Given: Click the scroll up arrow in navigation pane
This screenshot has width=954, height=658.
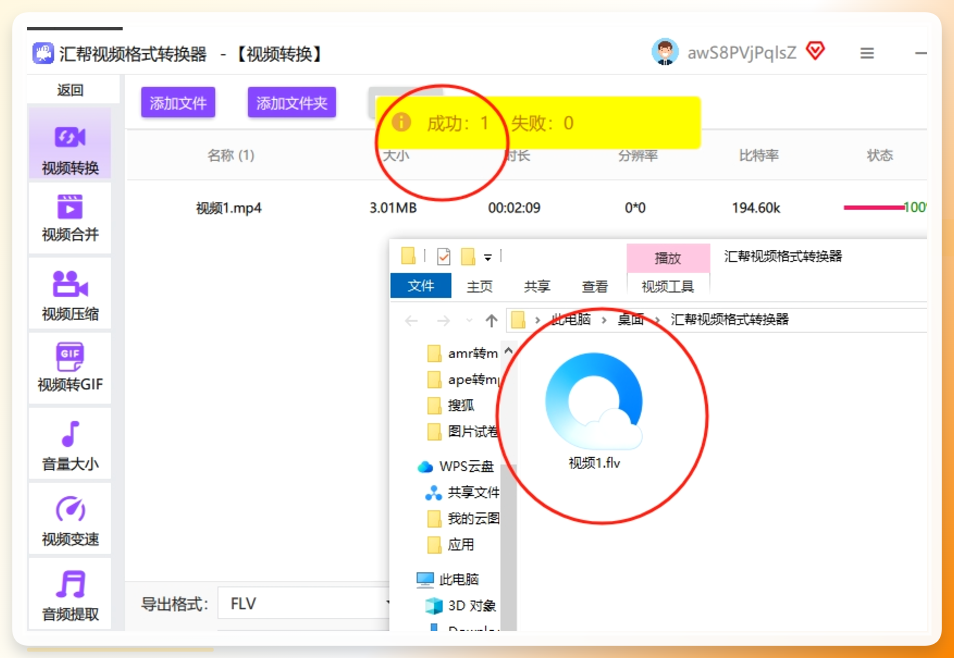Looking at the screenshot, I should point(509,351).
